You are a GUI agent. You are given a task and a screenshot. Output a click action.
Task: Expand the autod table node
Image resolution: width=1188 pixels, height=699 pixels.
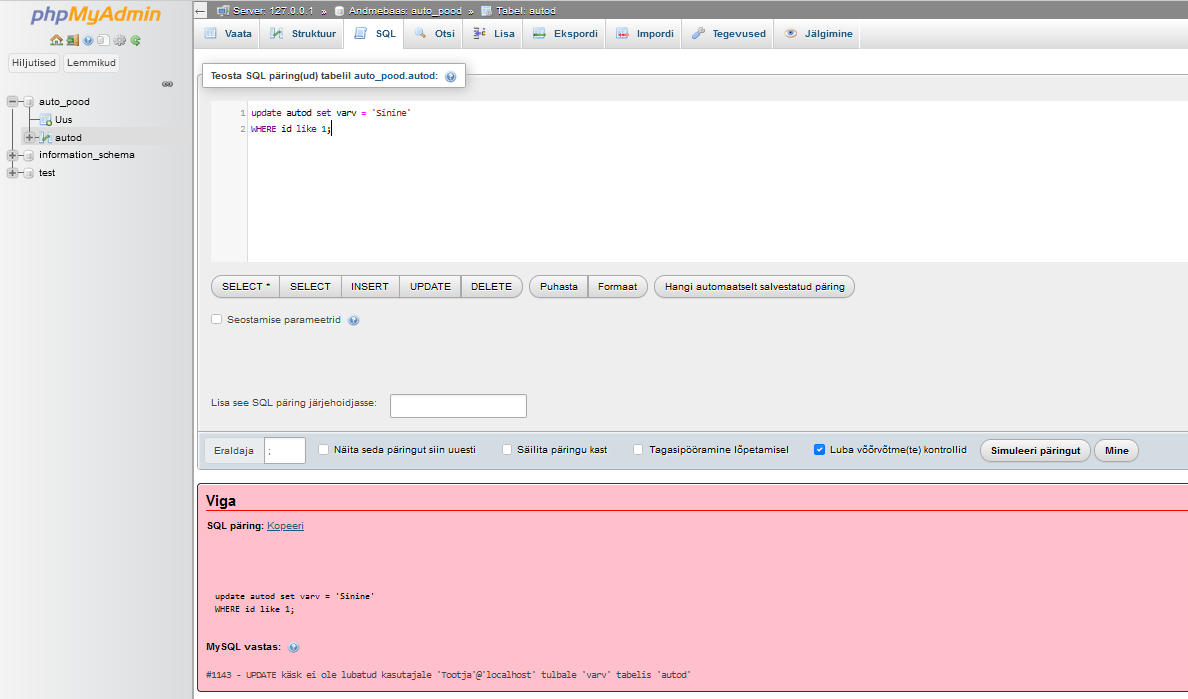(x=29, y=137)
